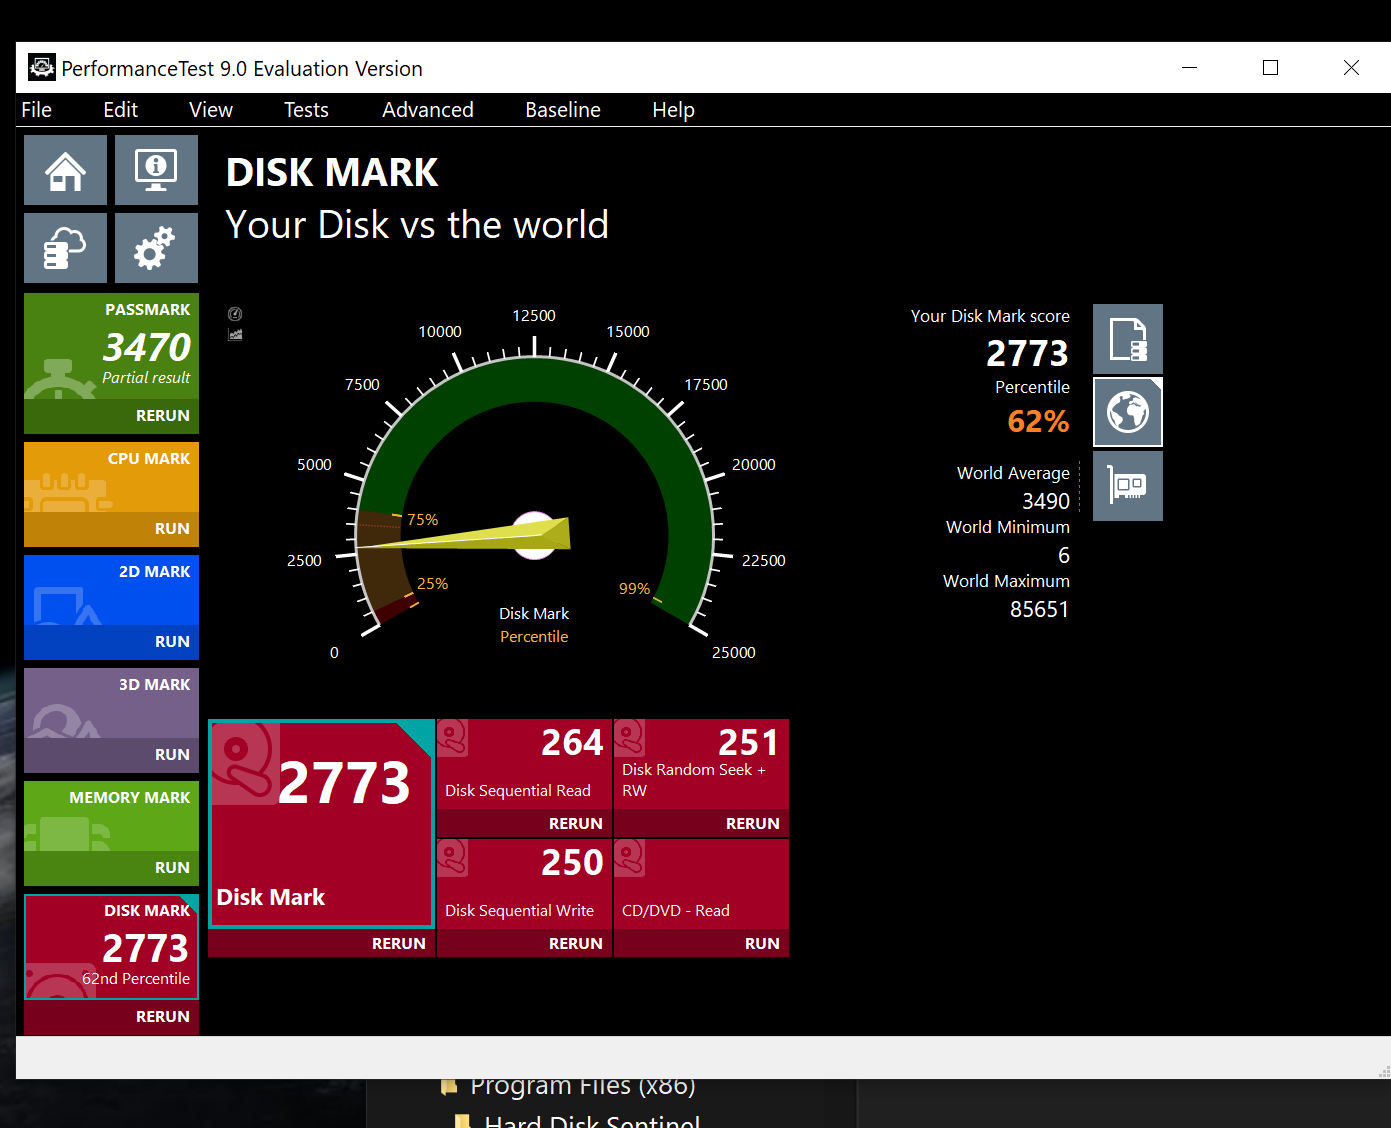
Task: Click Program Files (x86) folder in background window
Action: [x=568, y=1086]
